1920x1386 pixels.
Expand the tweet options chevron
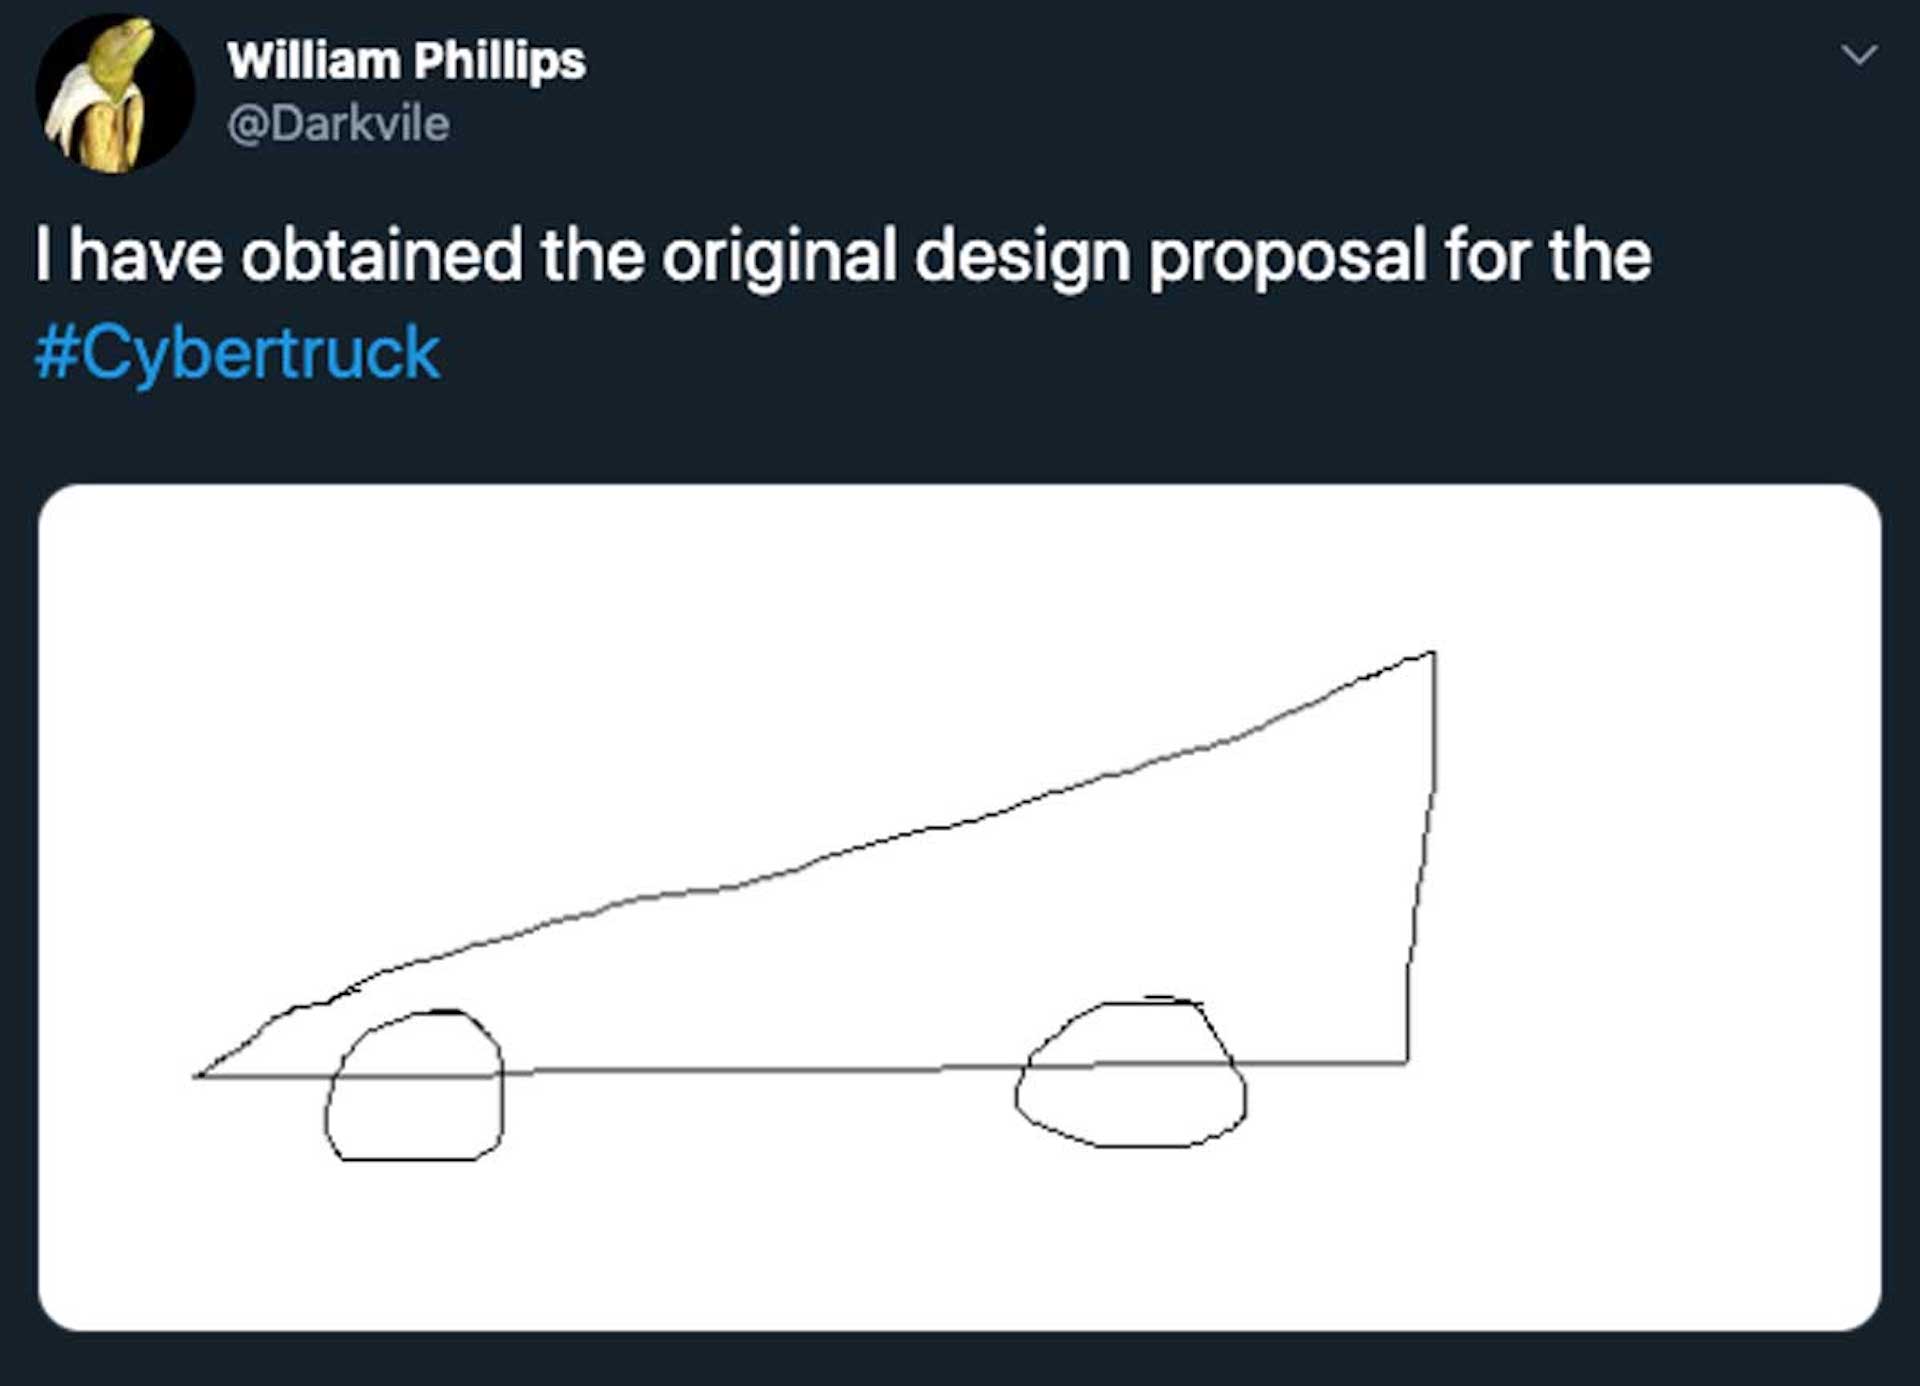(x=1859, y=54)
